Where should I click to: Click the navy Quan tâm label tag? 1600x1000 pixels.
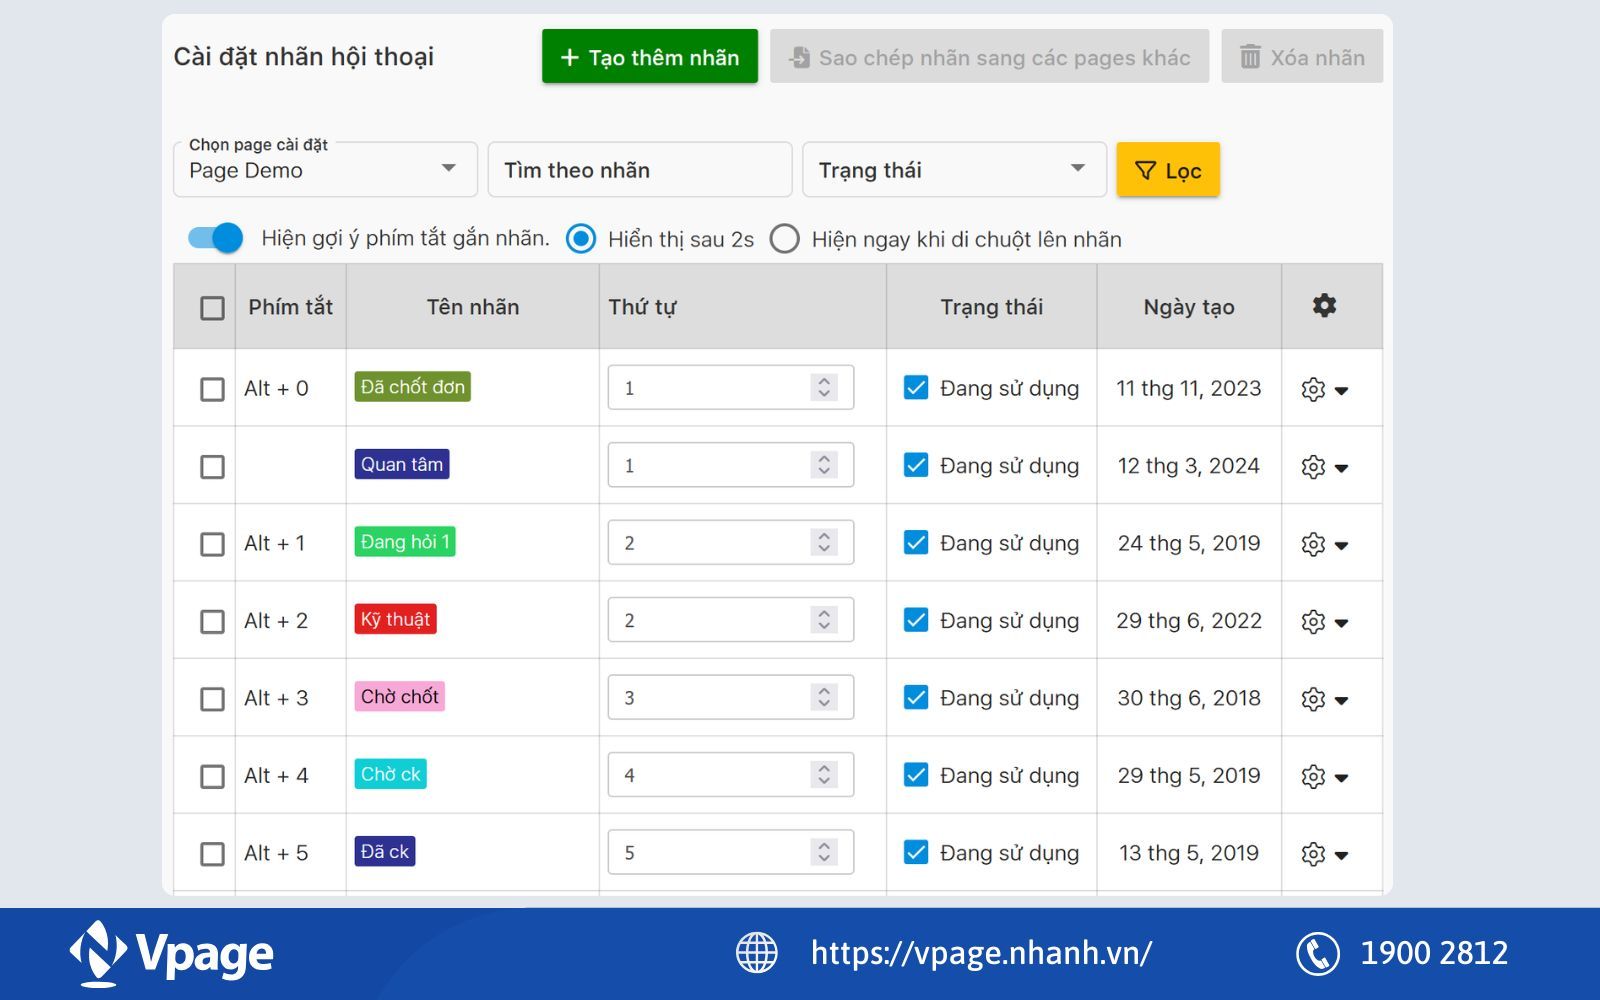[401, 464]
